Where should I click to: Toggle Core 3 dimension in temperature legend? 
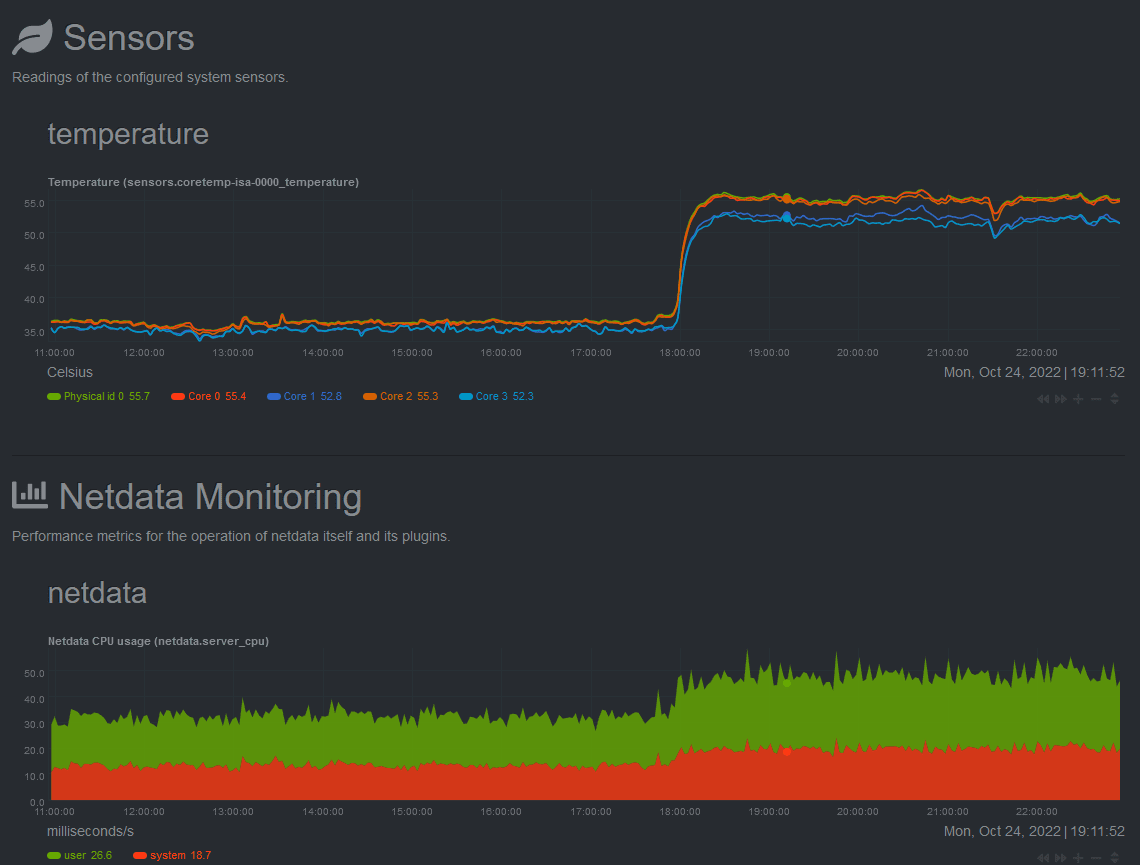tap(497, 396)
